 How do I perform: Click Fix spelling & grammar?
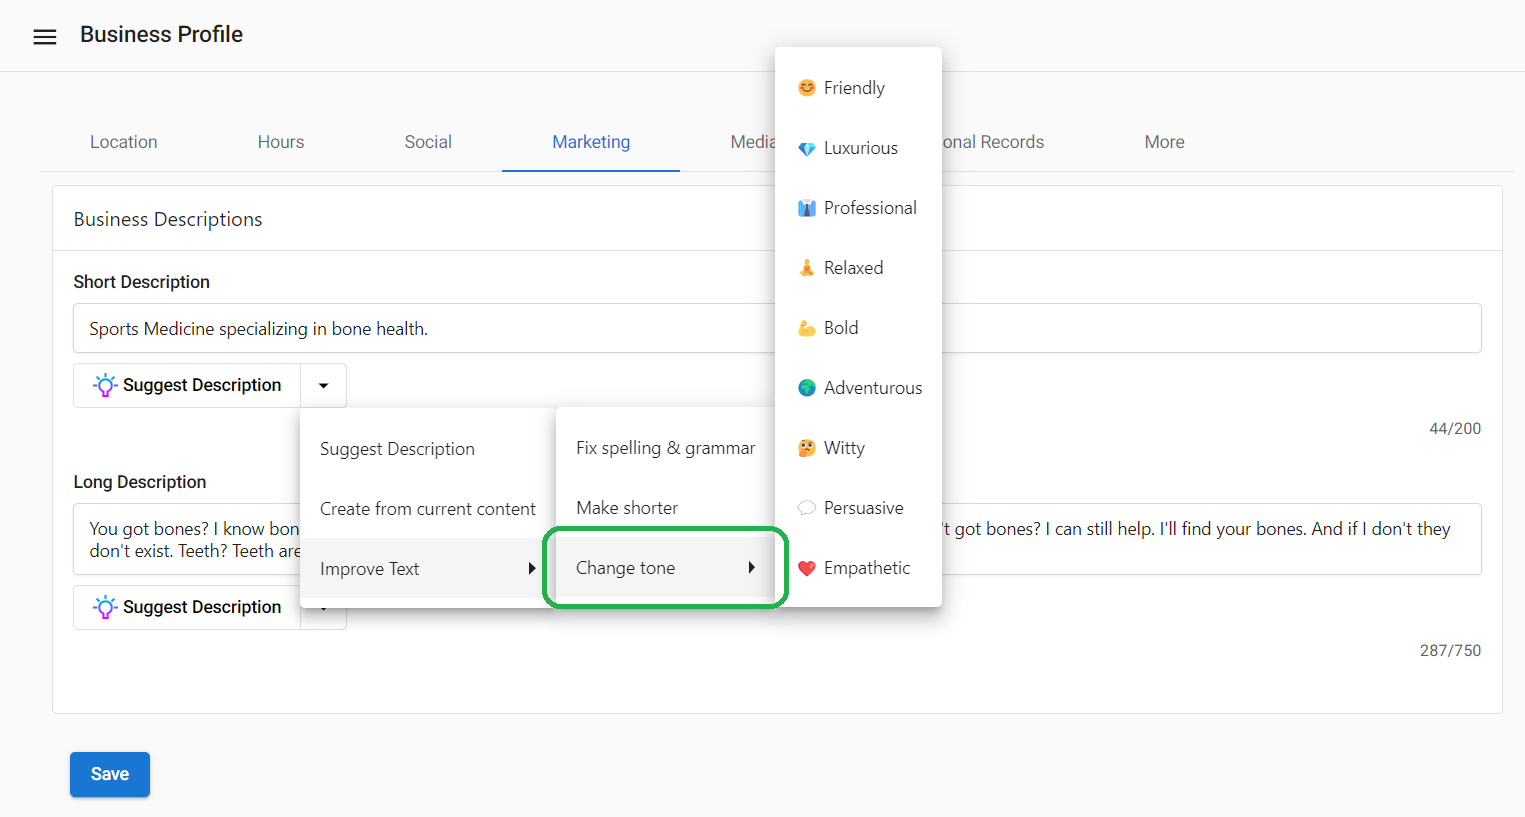click(665, 448)
